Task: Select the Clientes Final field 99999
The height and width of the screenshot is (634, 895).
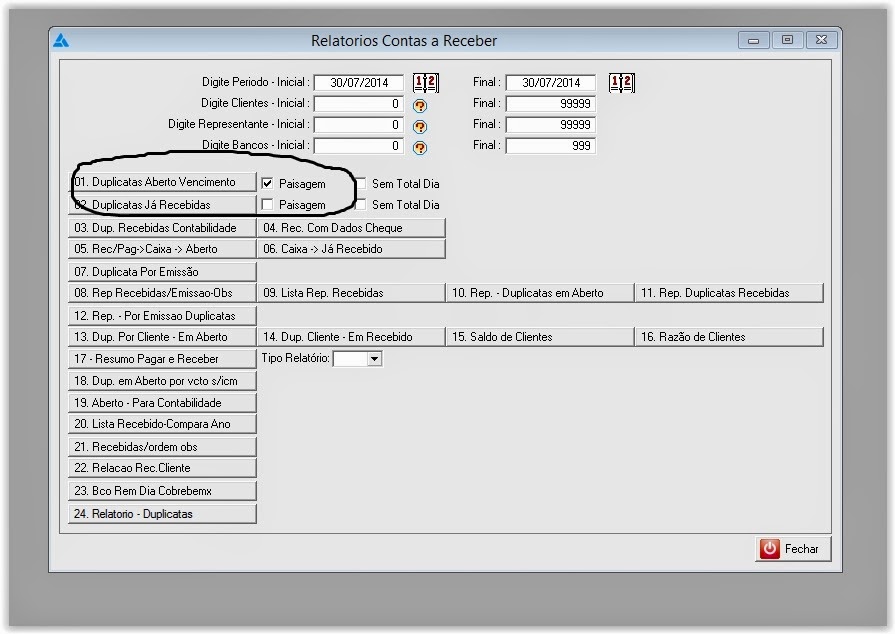Action: [x=551, y=104]
